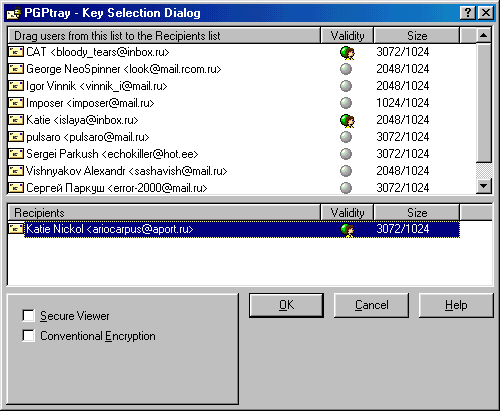The height and width of the screenshot is (411, 500).
Task: Close the Key Selection Dialog
Action: 486,13
